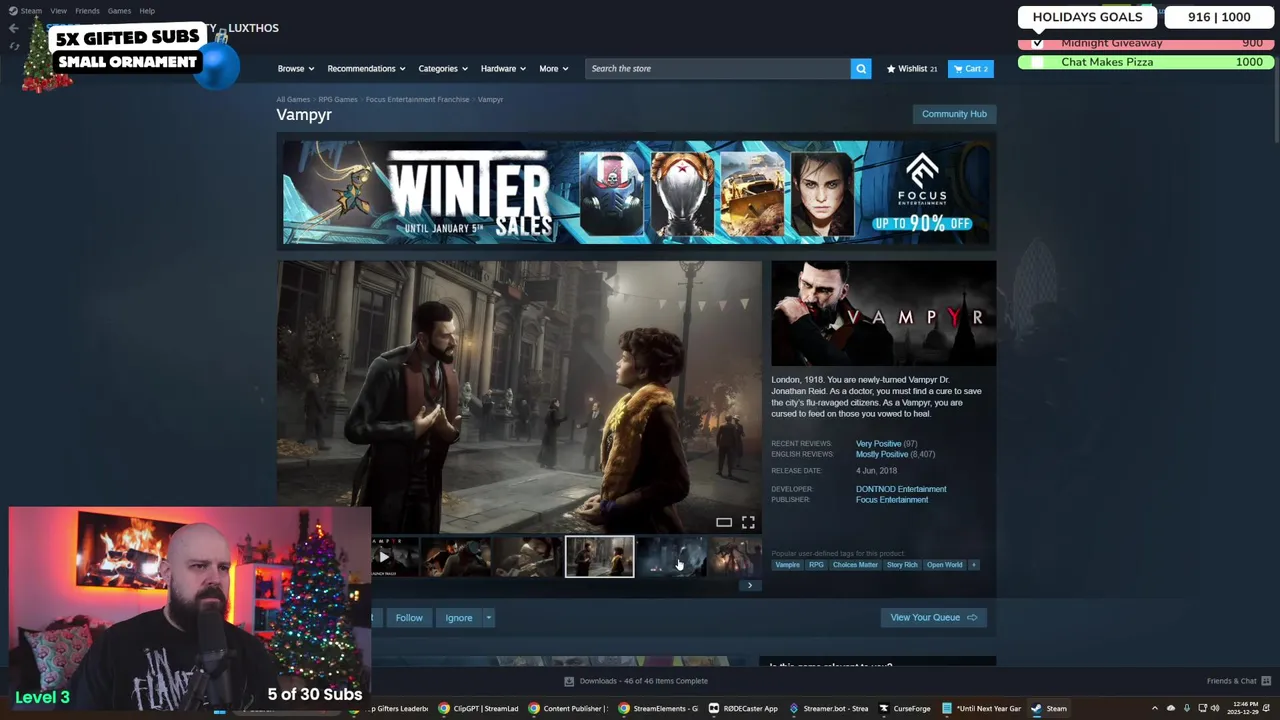This screenshot has height=720, width=1280.
Task: Click the microphone icon in system tray
Action: pyautogui.click(x=1187, y=708)
